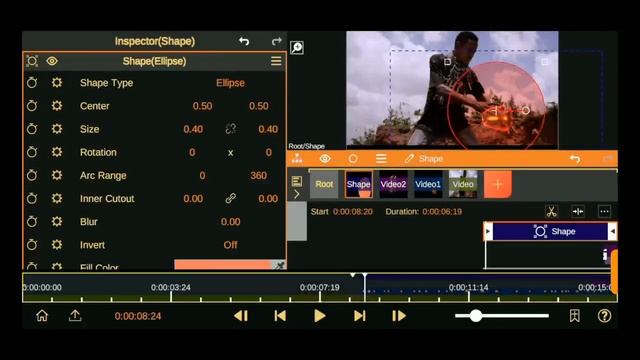640x360 pixels.
Task: Click timeline ruler at 0:00:03:24
Action: tap(171, 287)
